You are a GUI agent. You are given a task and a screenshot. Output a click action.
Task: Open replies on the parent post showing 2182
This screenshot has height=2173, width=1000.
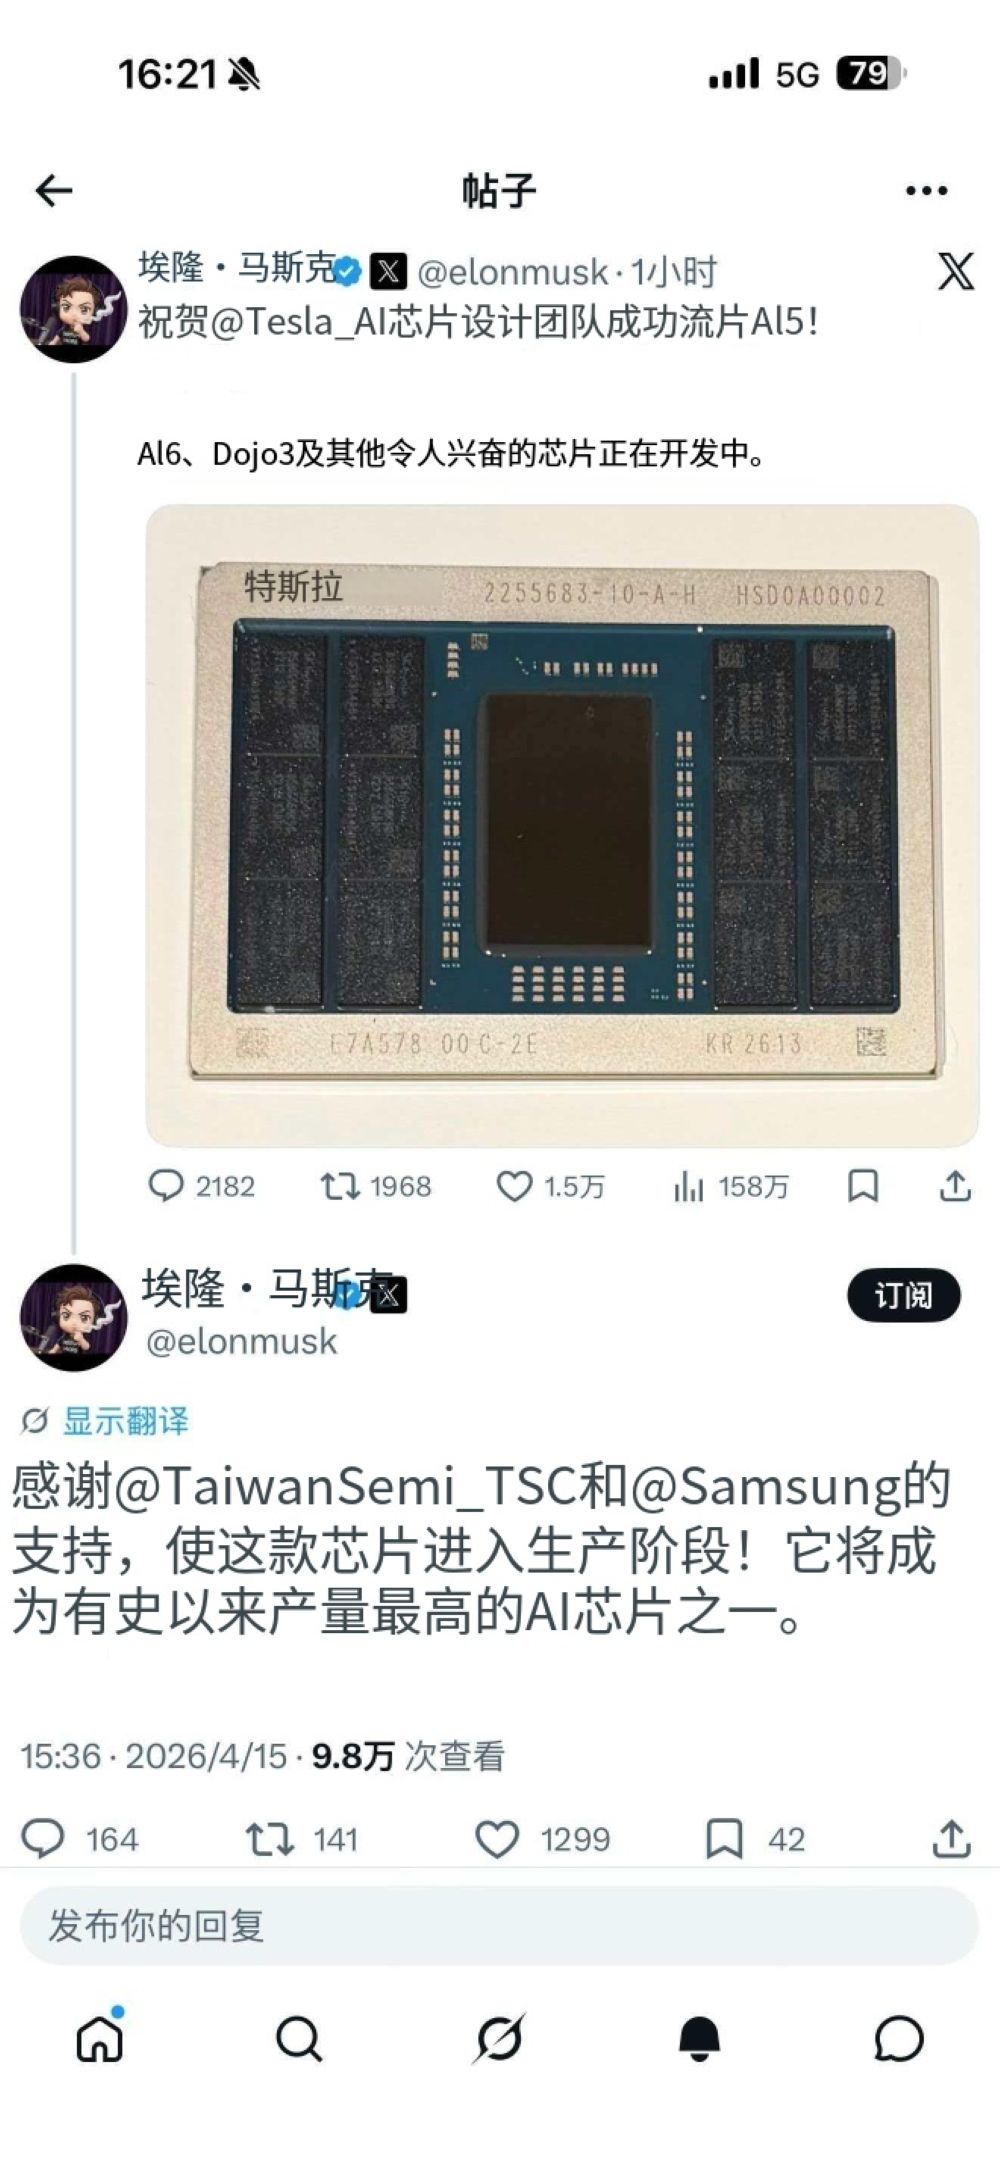coord(201,1186)
